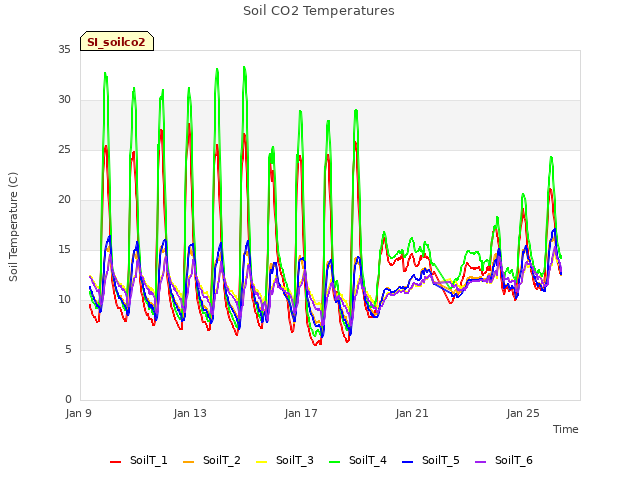Click the 10 y-axis tick label
640x480 pixels.
click(64, 300)
